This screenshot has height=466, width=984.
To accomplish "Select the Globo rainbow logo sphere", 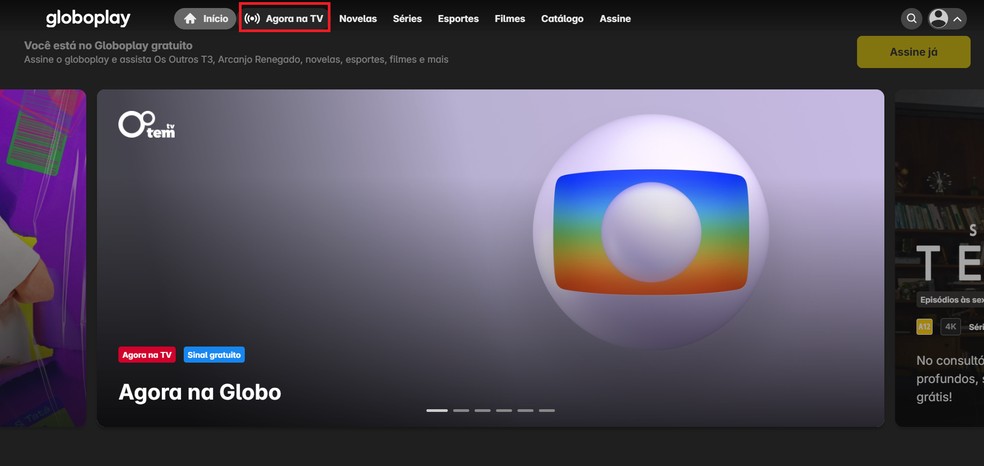I will coord(651,232).
